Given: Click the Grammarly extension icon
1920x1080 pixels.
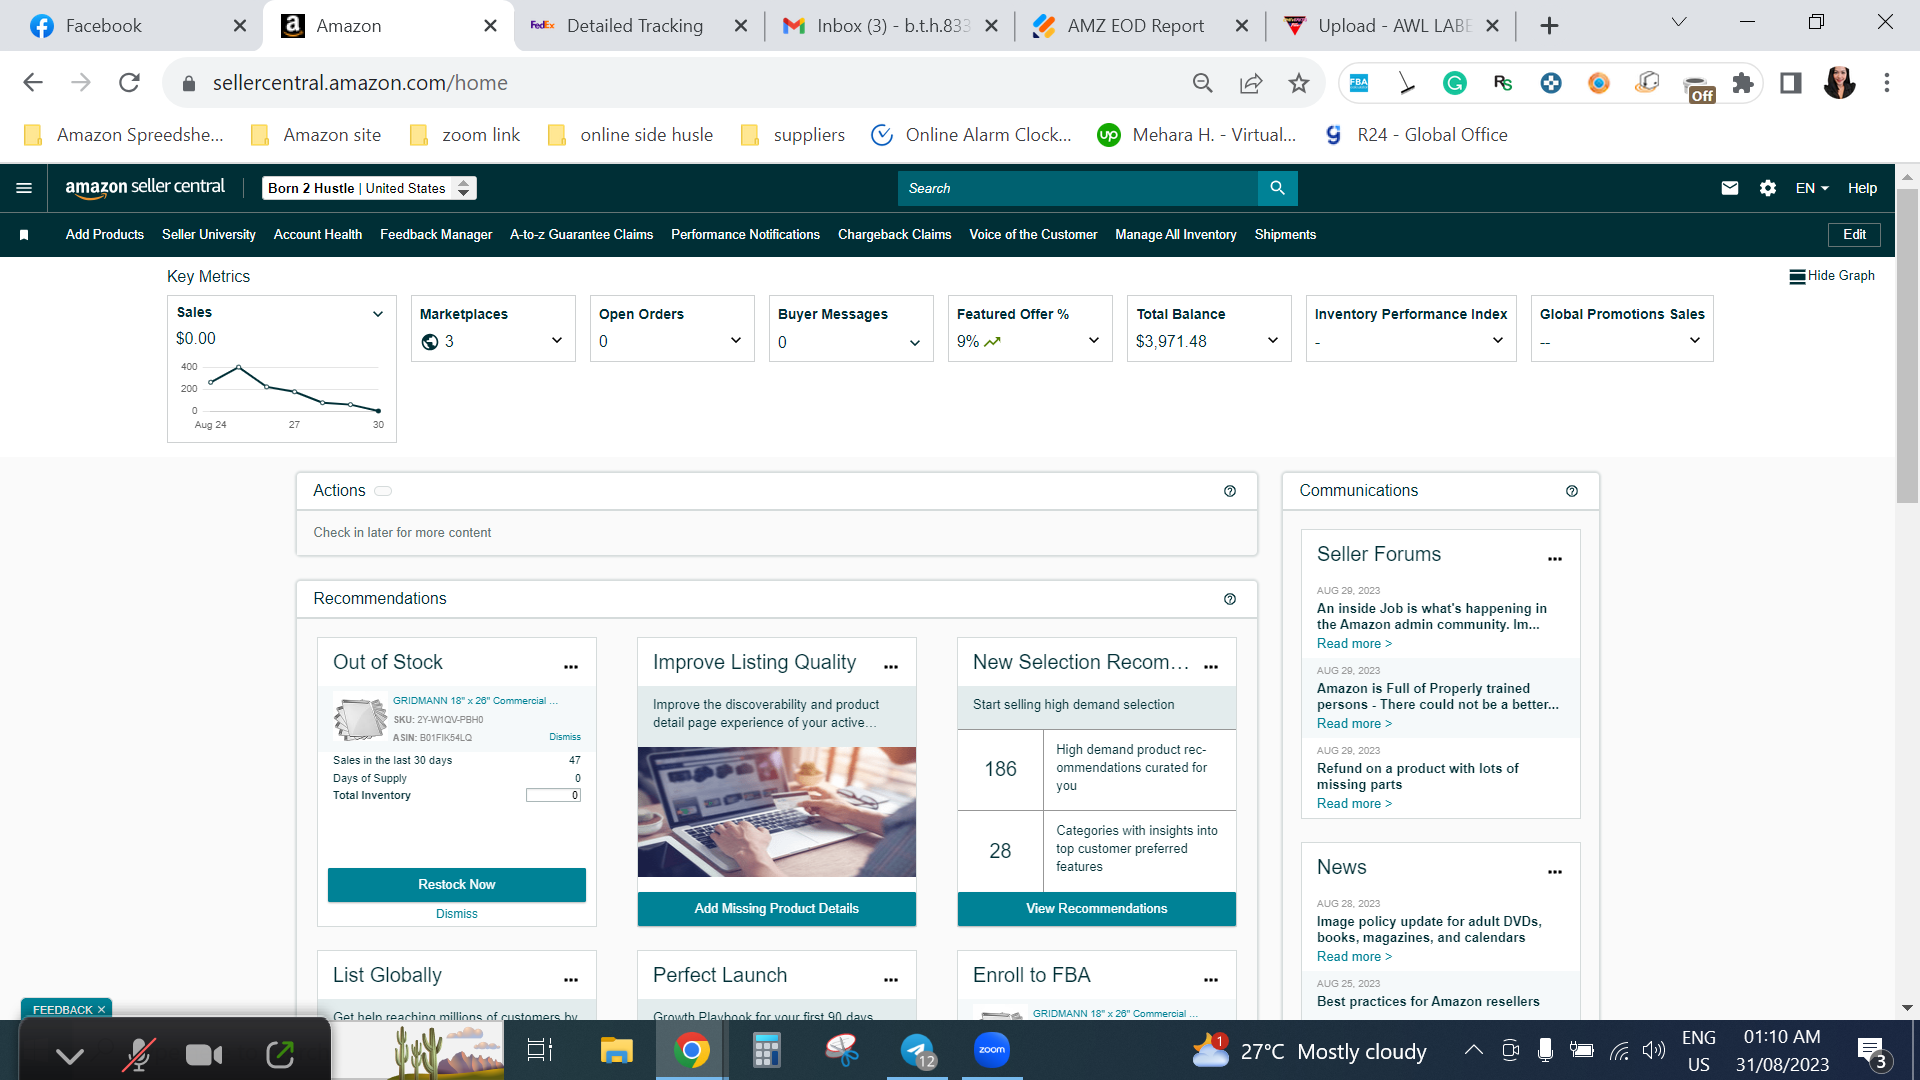Looking at the screenshot, I should click(1455, 83).
